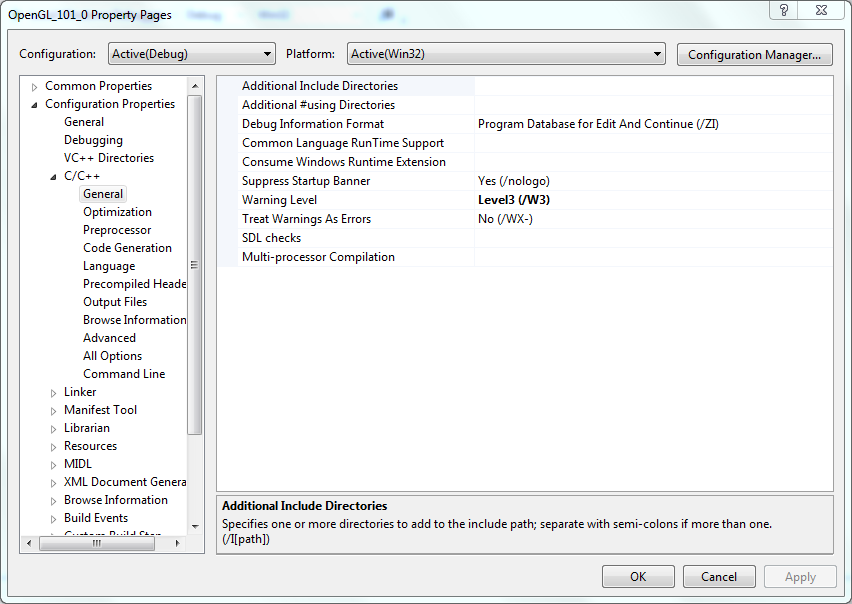The width and height of the screenshot is (852, 604).
Task: Click the Level3 (/W3) value
Action: 514,200
